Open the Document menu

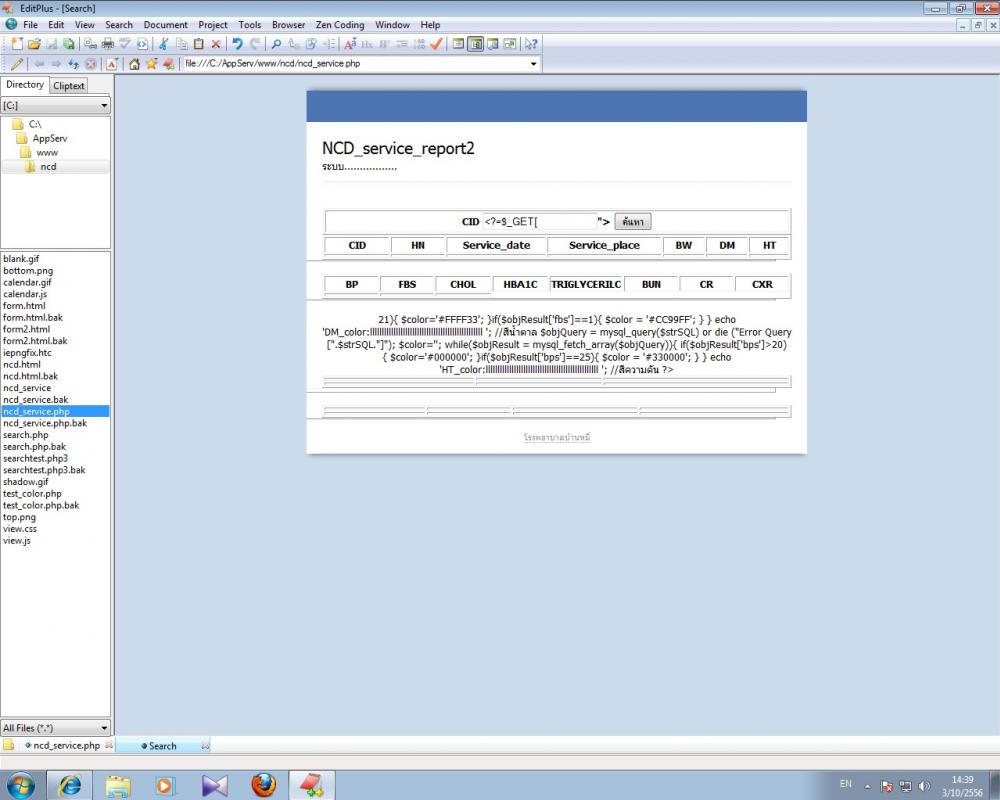(x=165, y=25)
